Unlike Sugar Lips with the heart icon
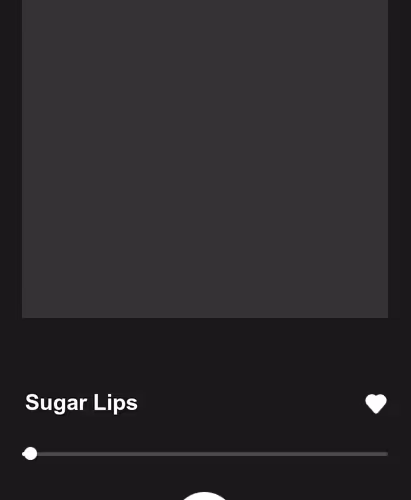Viewport: 411px width, 500px height. point(376,404)
